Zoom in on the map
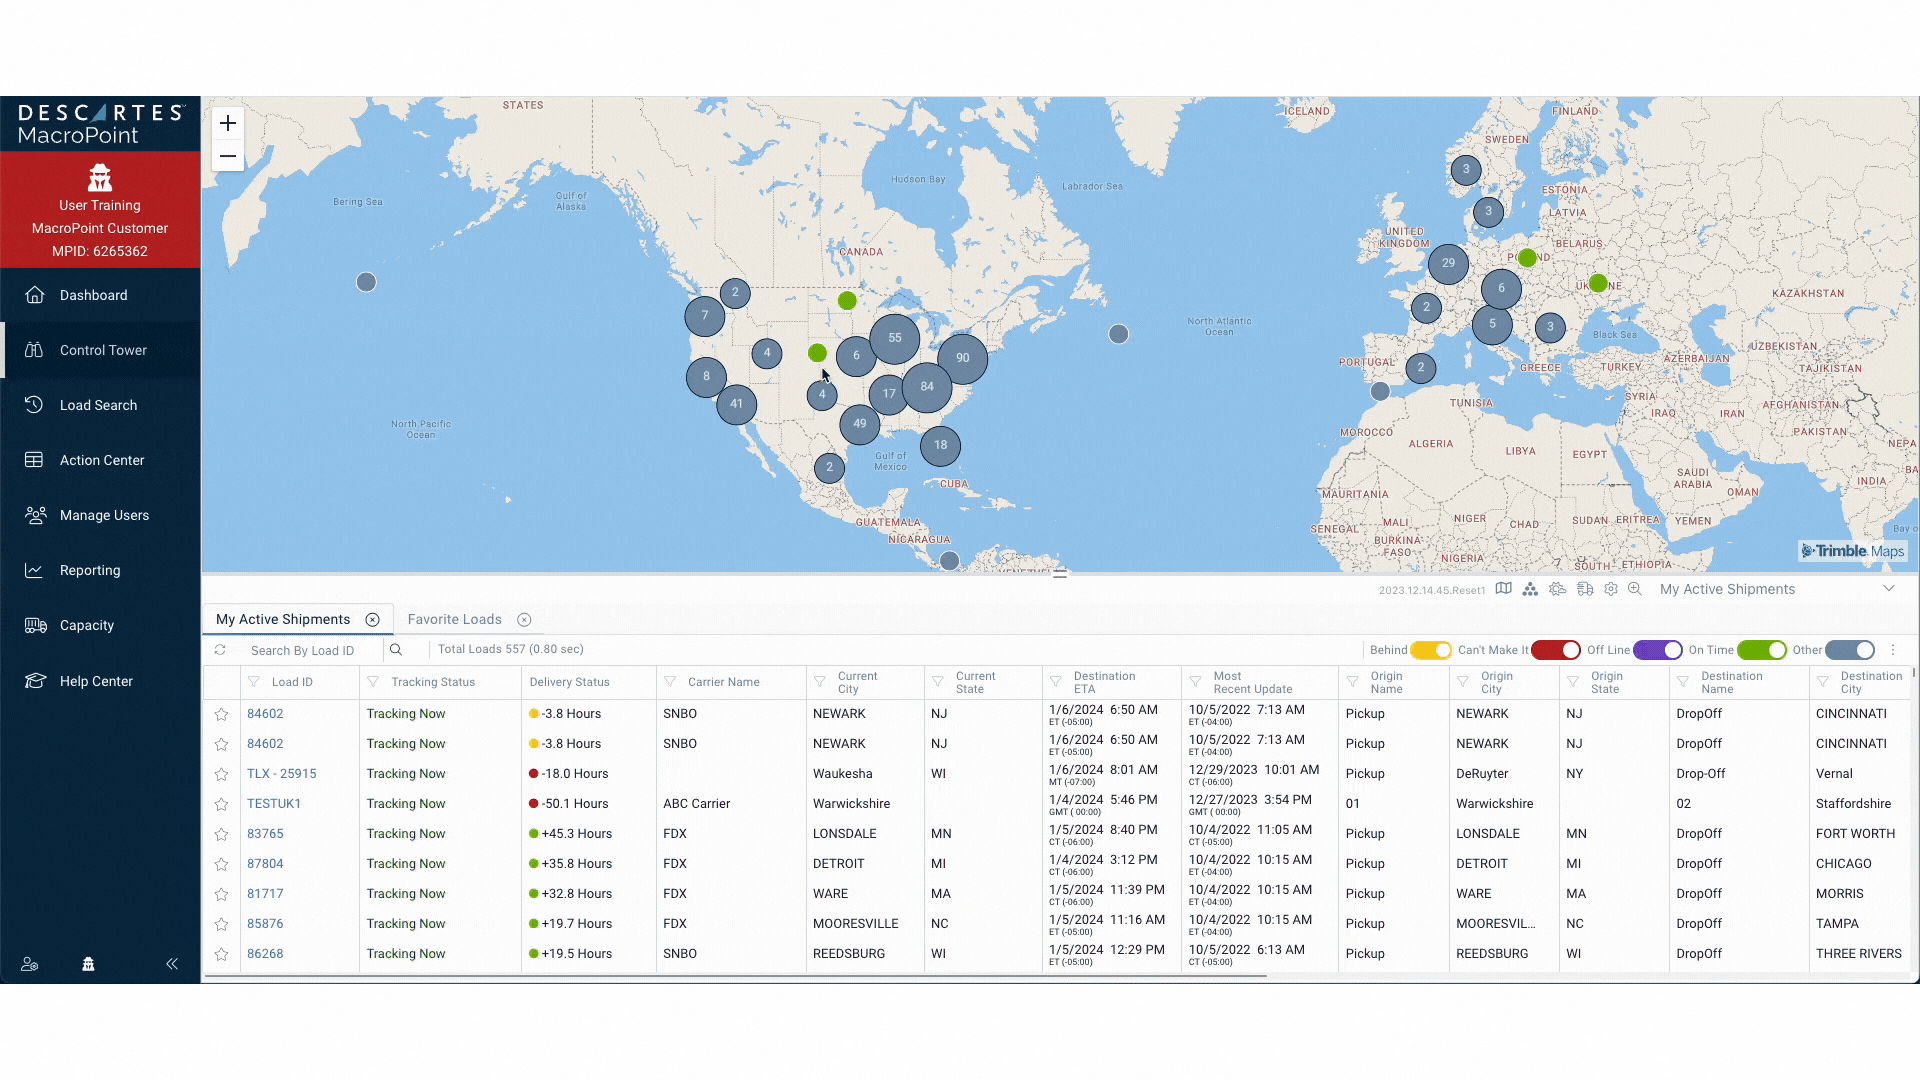The image size is (1920, 1080). pos(228,123)
